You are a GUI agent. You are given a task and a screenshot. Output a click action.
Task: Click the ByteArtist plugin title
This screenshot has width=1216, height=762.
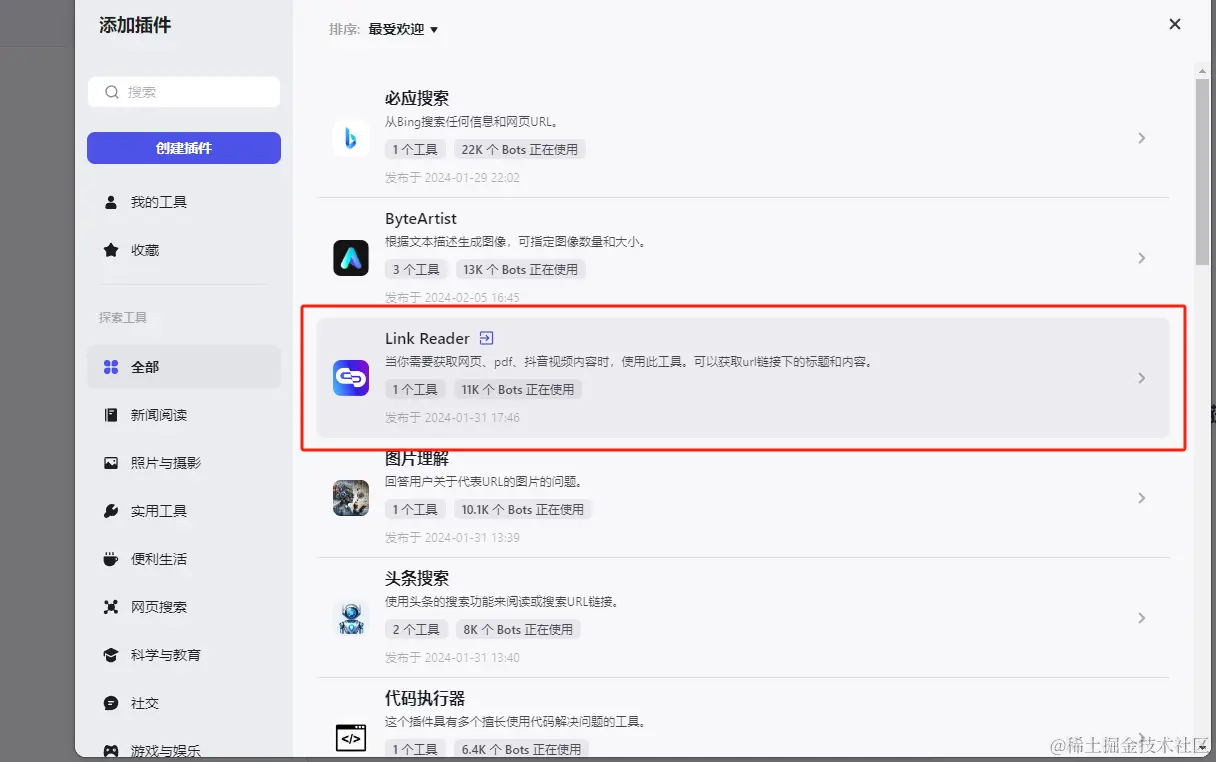pos(421,218)
